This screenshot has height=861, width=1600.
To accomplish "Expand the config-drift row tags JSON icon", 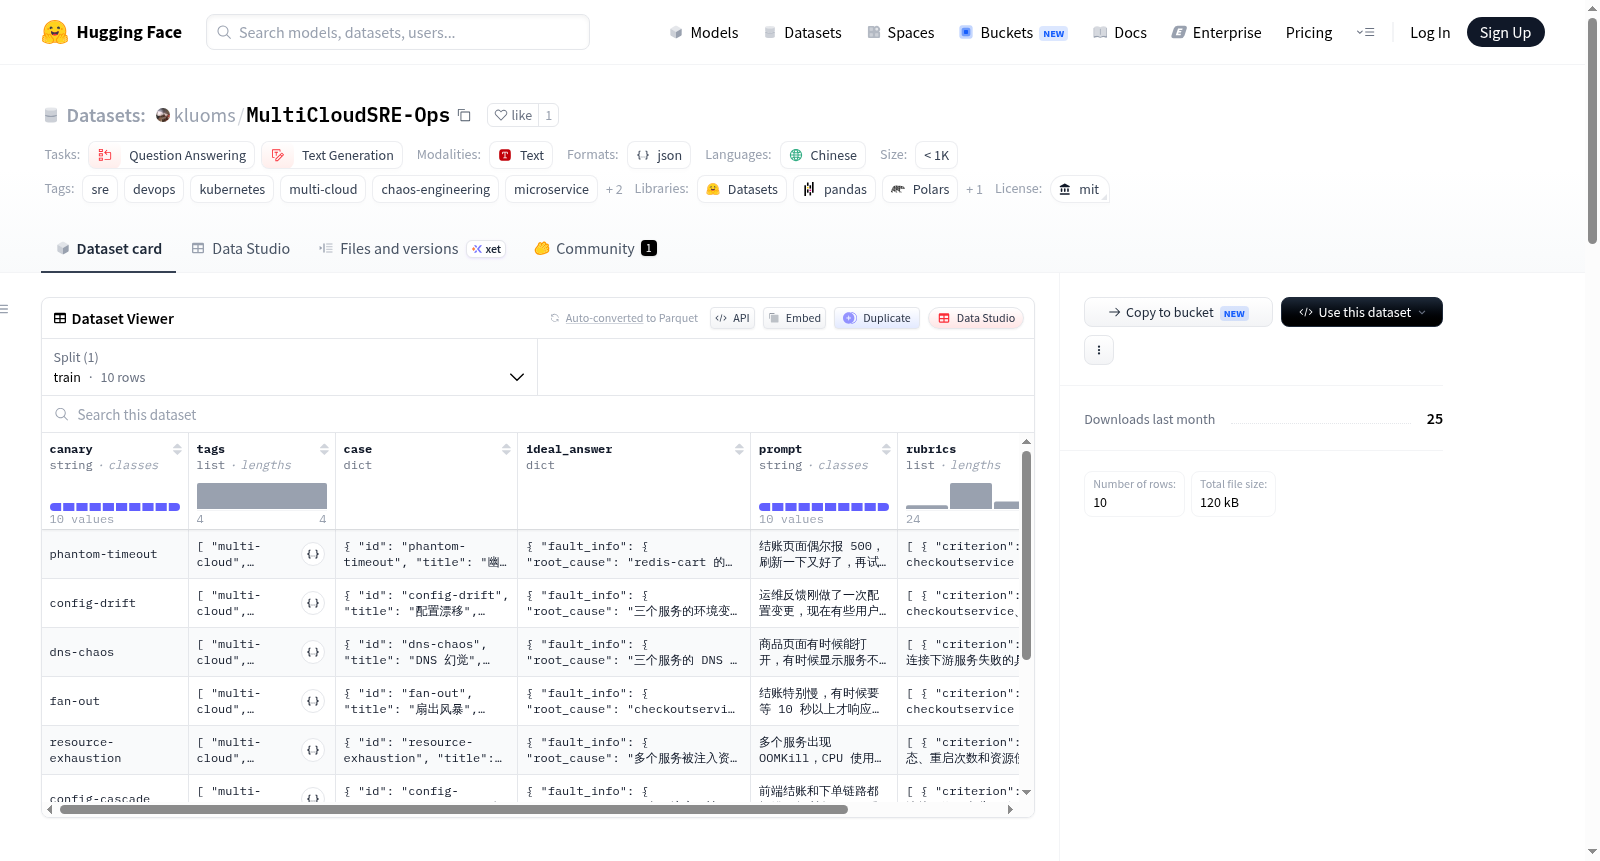I will tap(313, 603).
